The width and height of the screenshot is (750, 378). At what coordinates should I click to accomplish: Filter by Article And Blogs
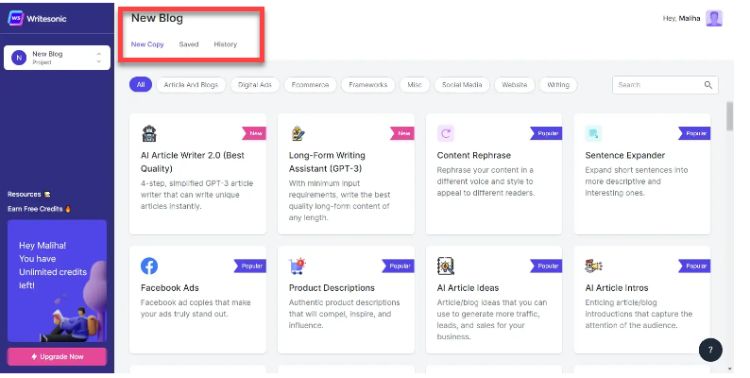[x=191, y=85]
